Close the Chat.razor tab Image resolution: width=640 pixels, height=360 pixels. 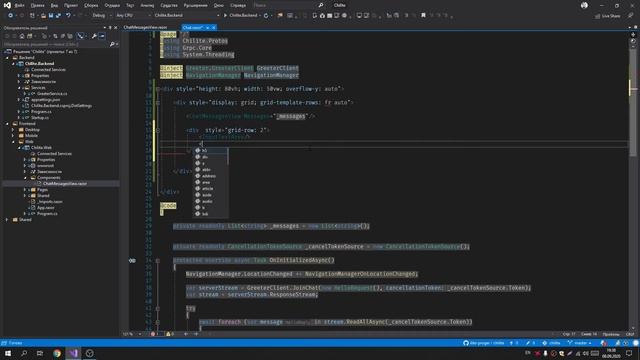pyautogui.click(x=213, y=28)
